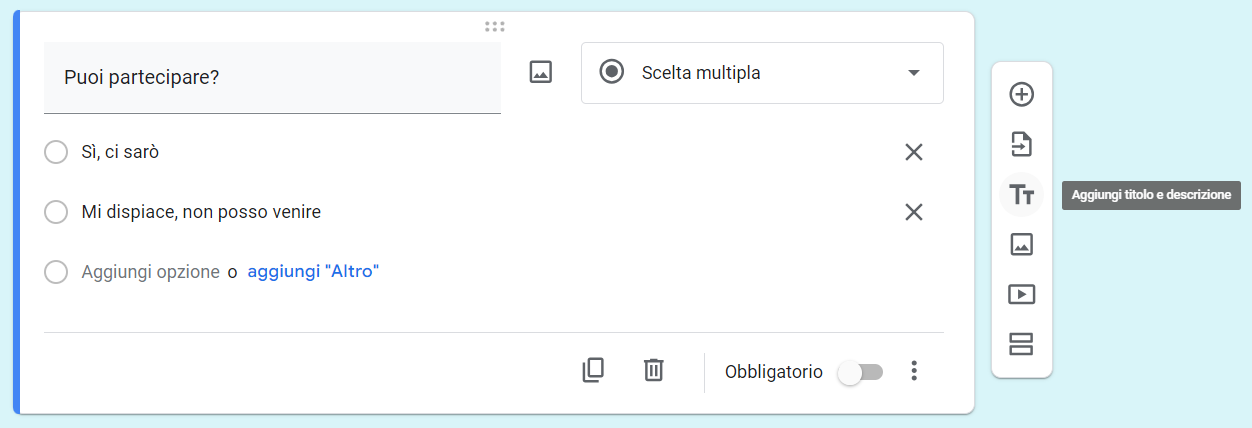
Task: Select "Mi dispiace, non posso venire" radio
Action: [x=56, y=213]
